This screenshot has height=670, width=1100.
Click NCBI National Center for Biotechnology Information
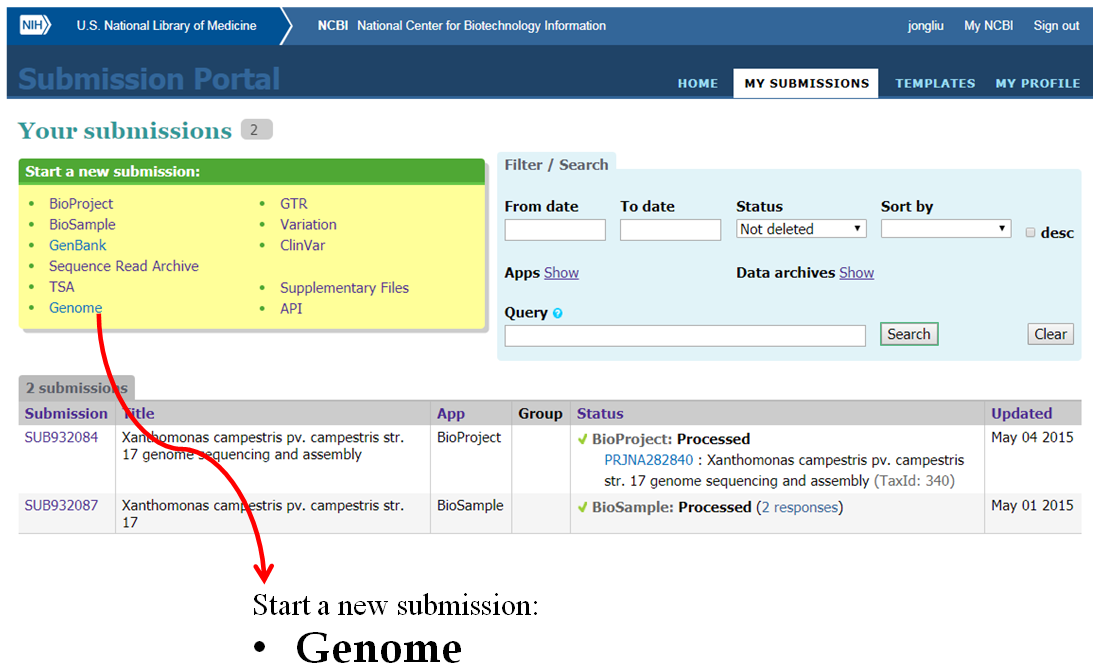tap(462, 26)
